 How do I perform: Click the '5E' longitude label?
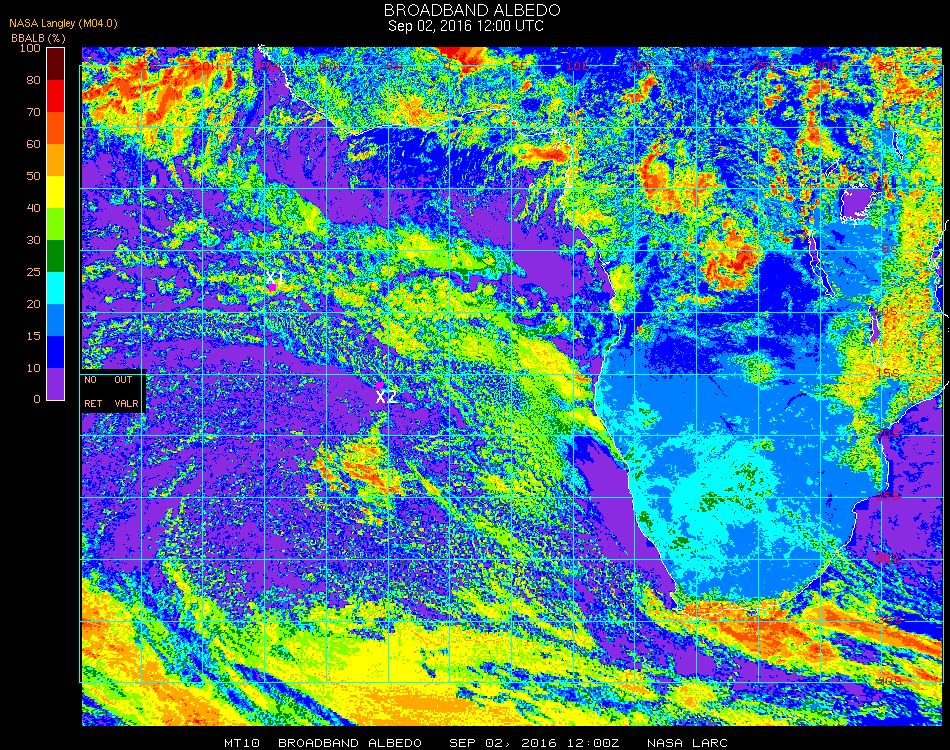click(x=520, y=66)
